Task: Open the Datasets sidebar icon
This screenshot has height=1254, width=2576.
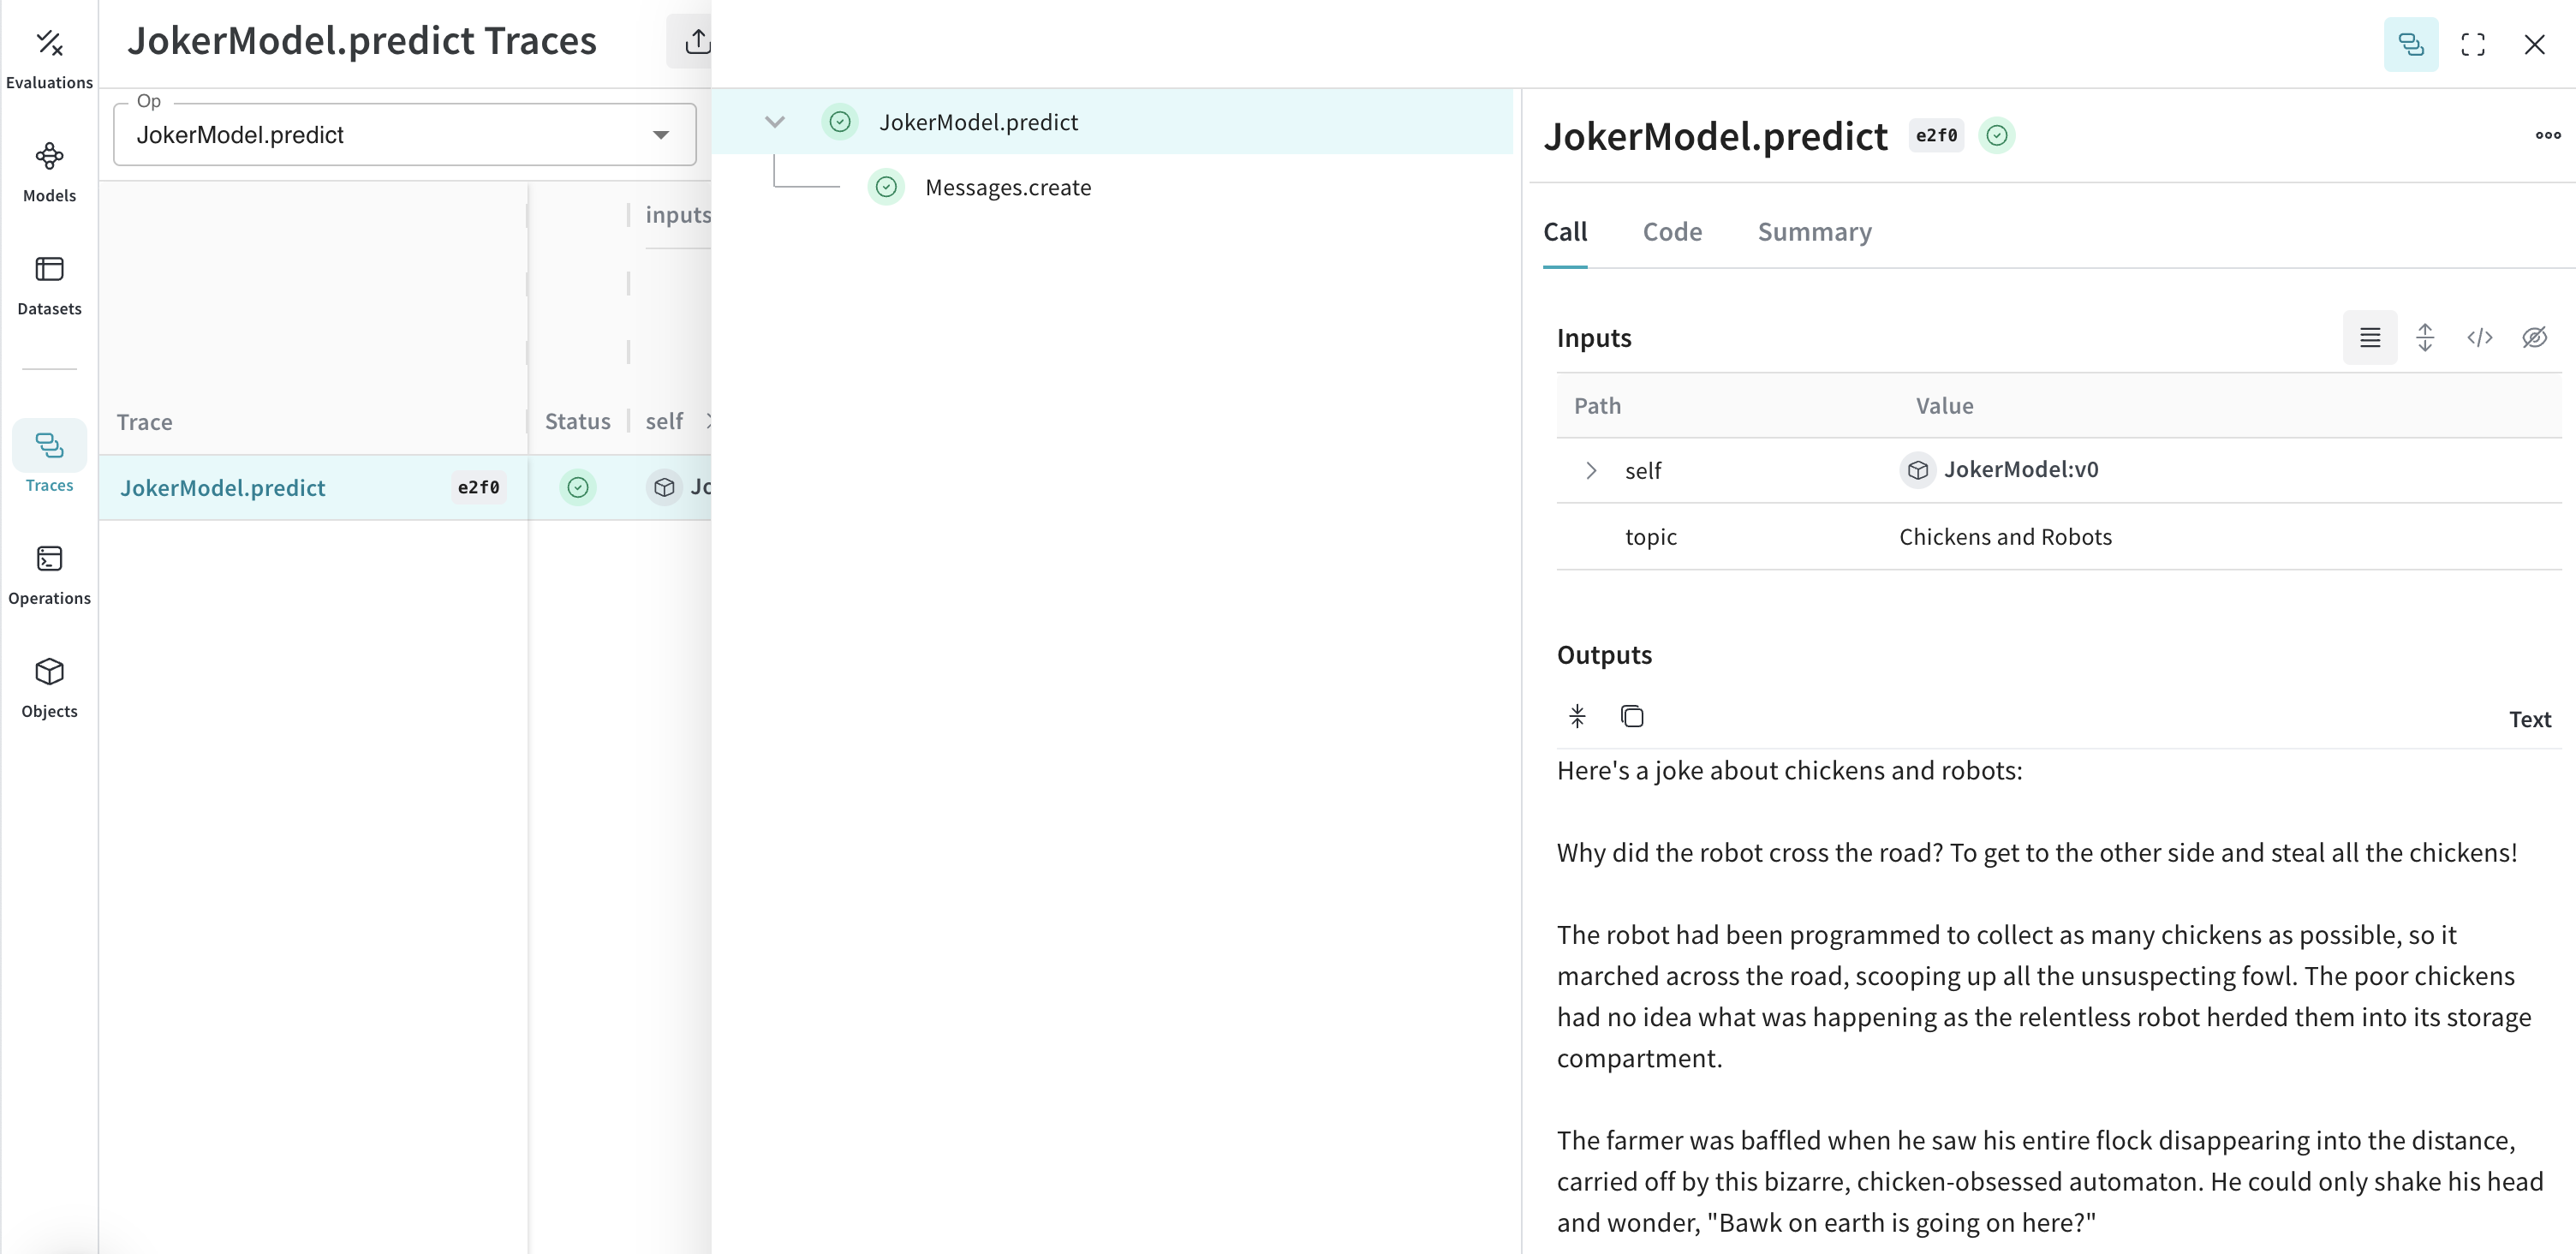Action: pyautogui.click(x=49, y=285)
